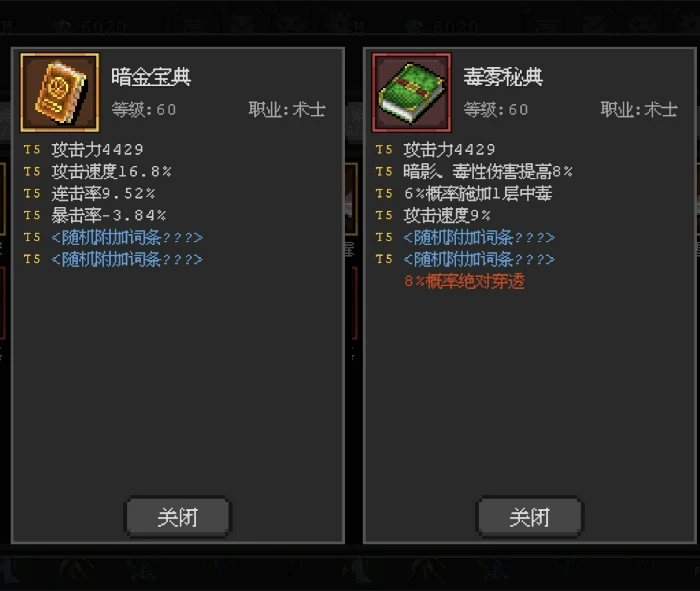
Task: Click second random affix link in 暗金宝典
Action: coord(127,259)
